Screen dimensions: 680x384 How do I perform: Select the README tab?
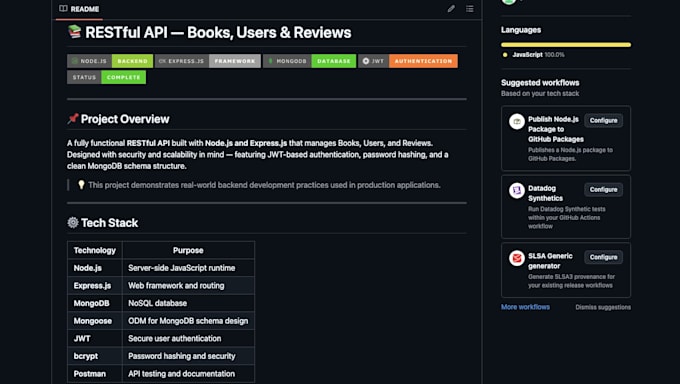pyautogui.click(x=79, y=9)
